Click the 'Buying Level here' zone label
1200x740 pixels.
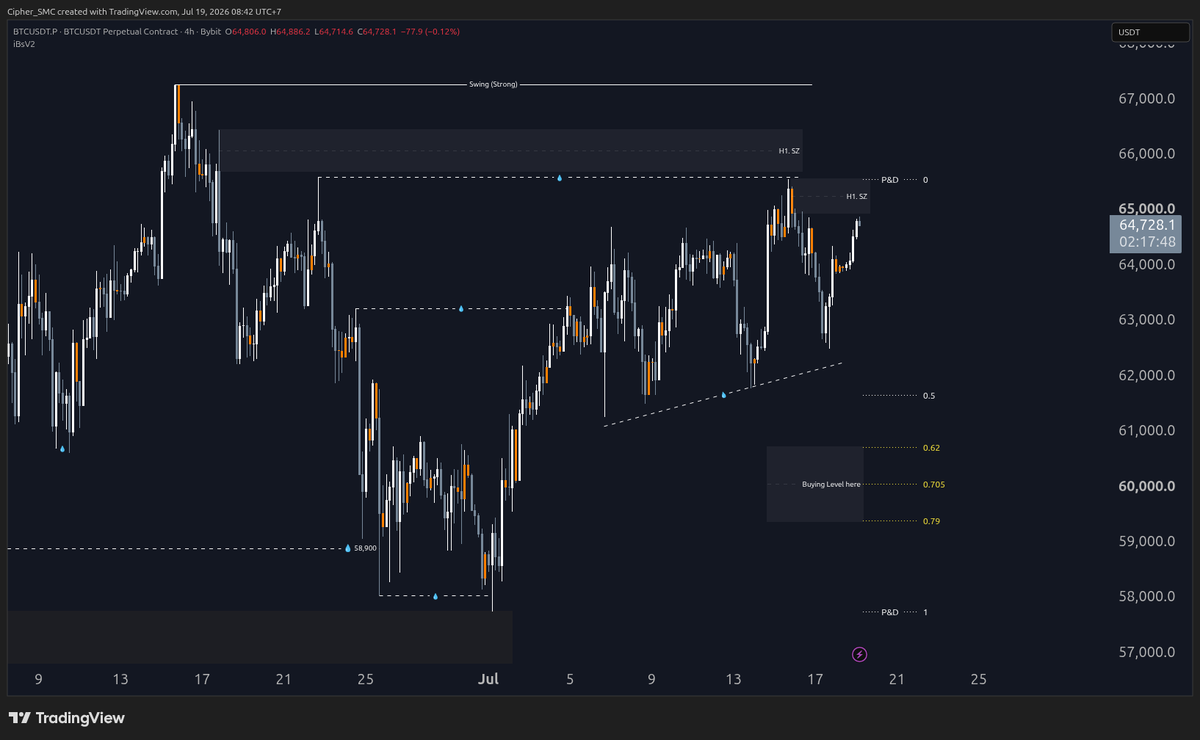[831, 484]
